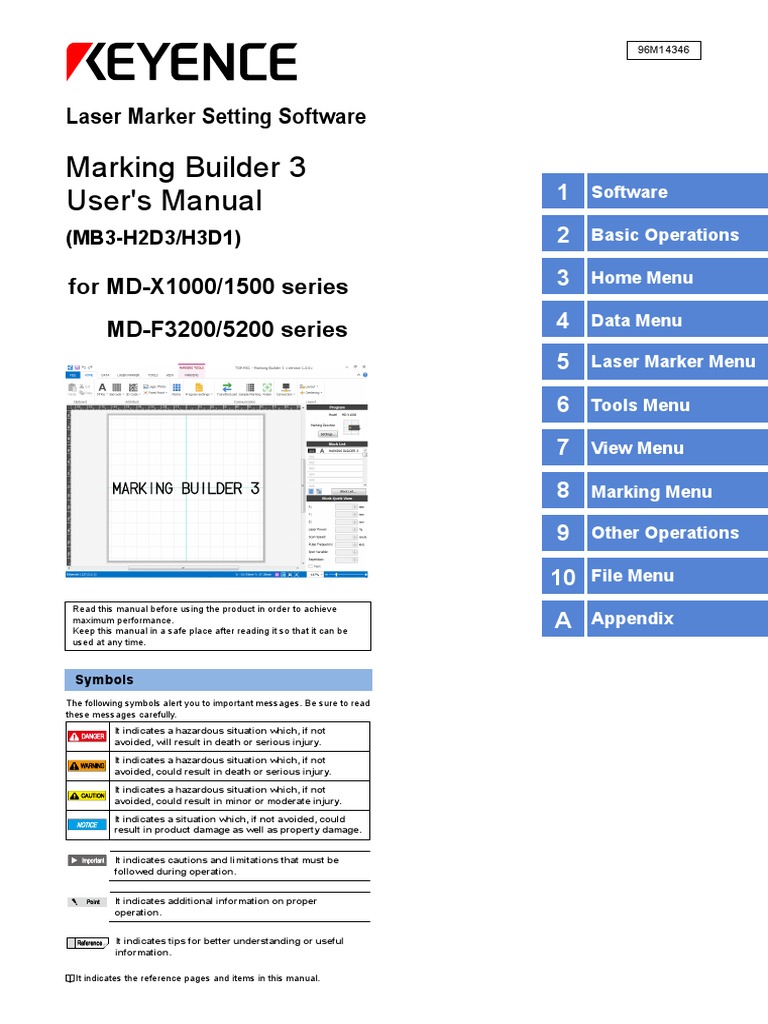768x1024 pixels.
Task: Click the orange WARNING symbol
Action: click(x=88, y=765)
